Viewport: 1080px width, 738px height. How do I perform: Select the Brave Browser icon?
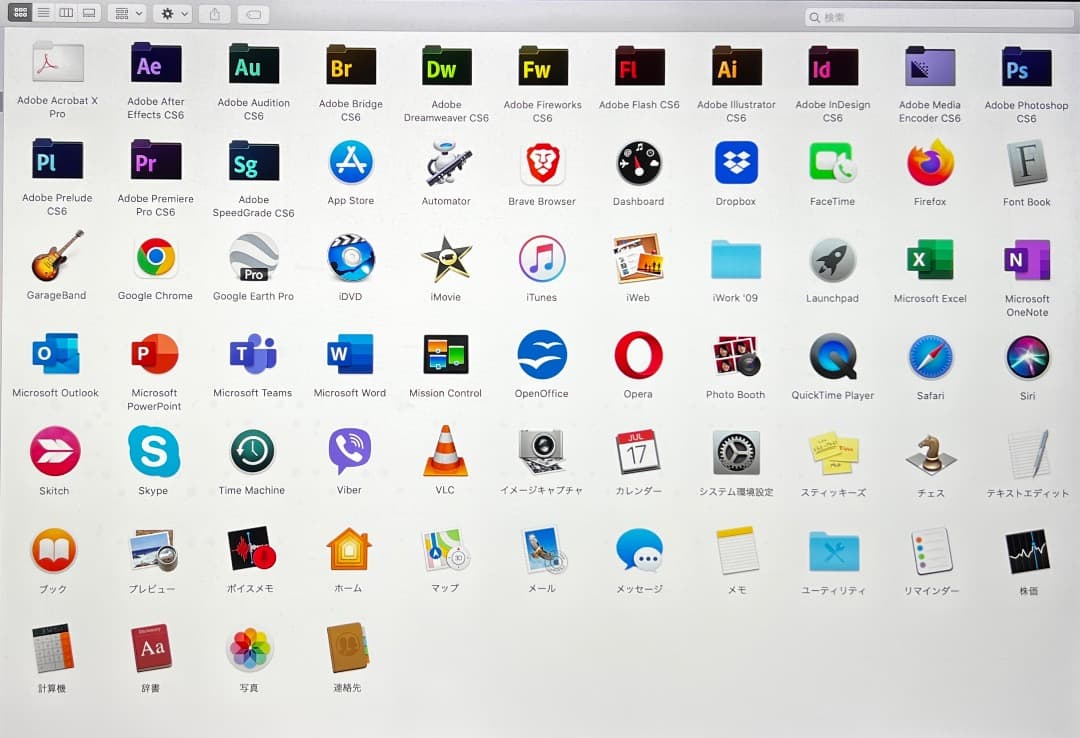coord(543,164)
